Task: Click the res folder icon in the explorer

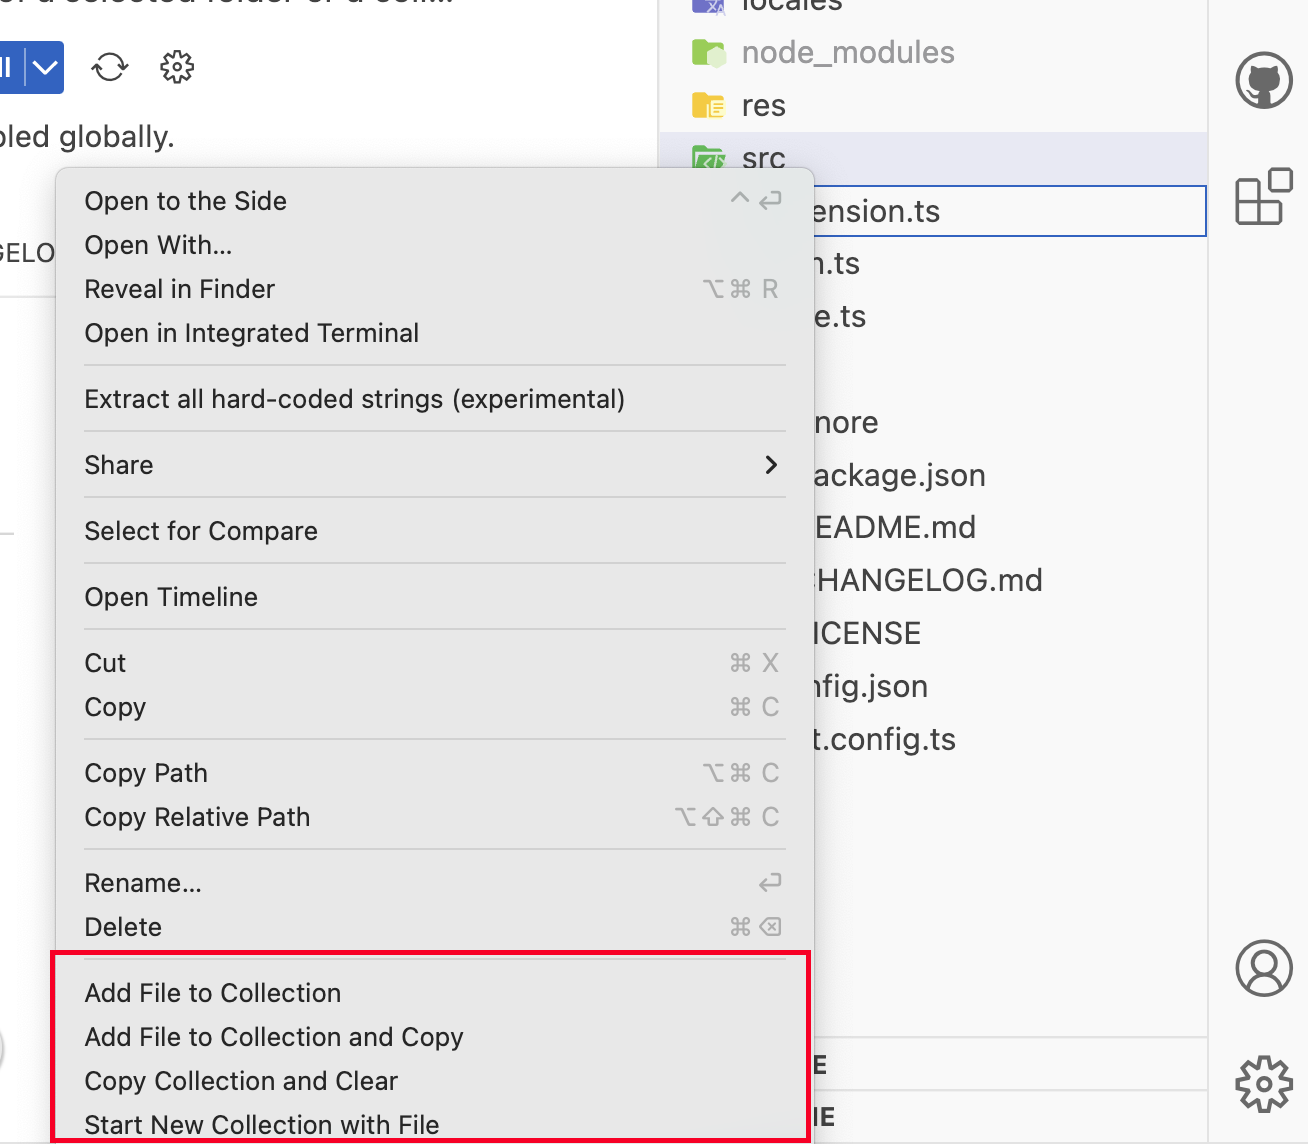Action: (709, 104)
